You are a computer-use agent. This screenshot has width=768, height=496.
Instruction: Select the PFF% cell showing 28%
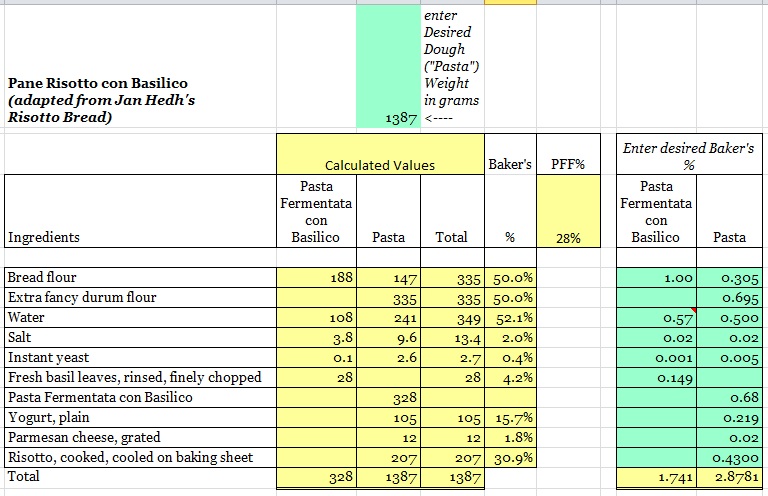568,238
